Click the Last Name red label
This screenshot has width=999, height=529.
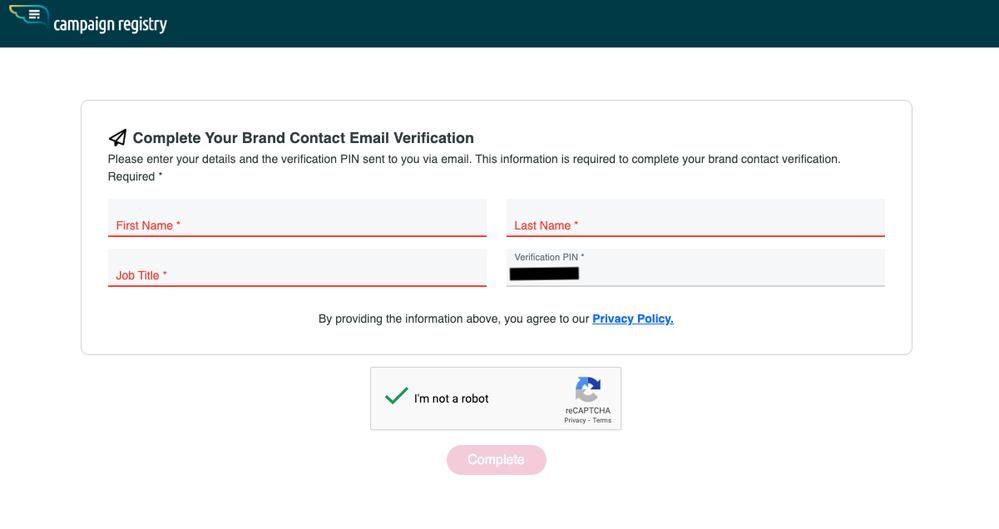(x=546, y=226)
